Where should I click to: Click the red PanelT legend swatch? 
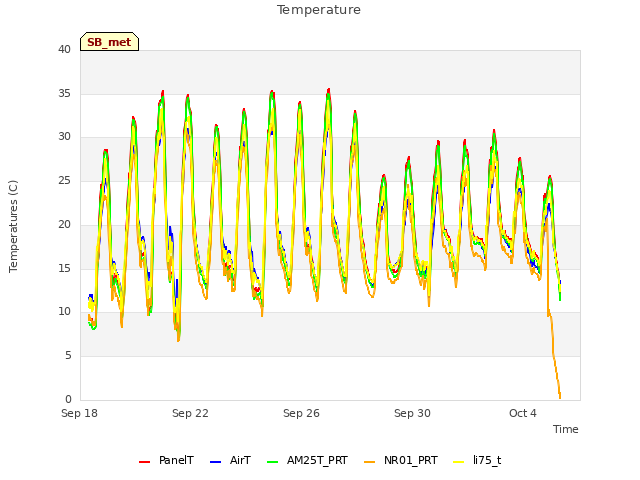coord(144,462)
